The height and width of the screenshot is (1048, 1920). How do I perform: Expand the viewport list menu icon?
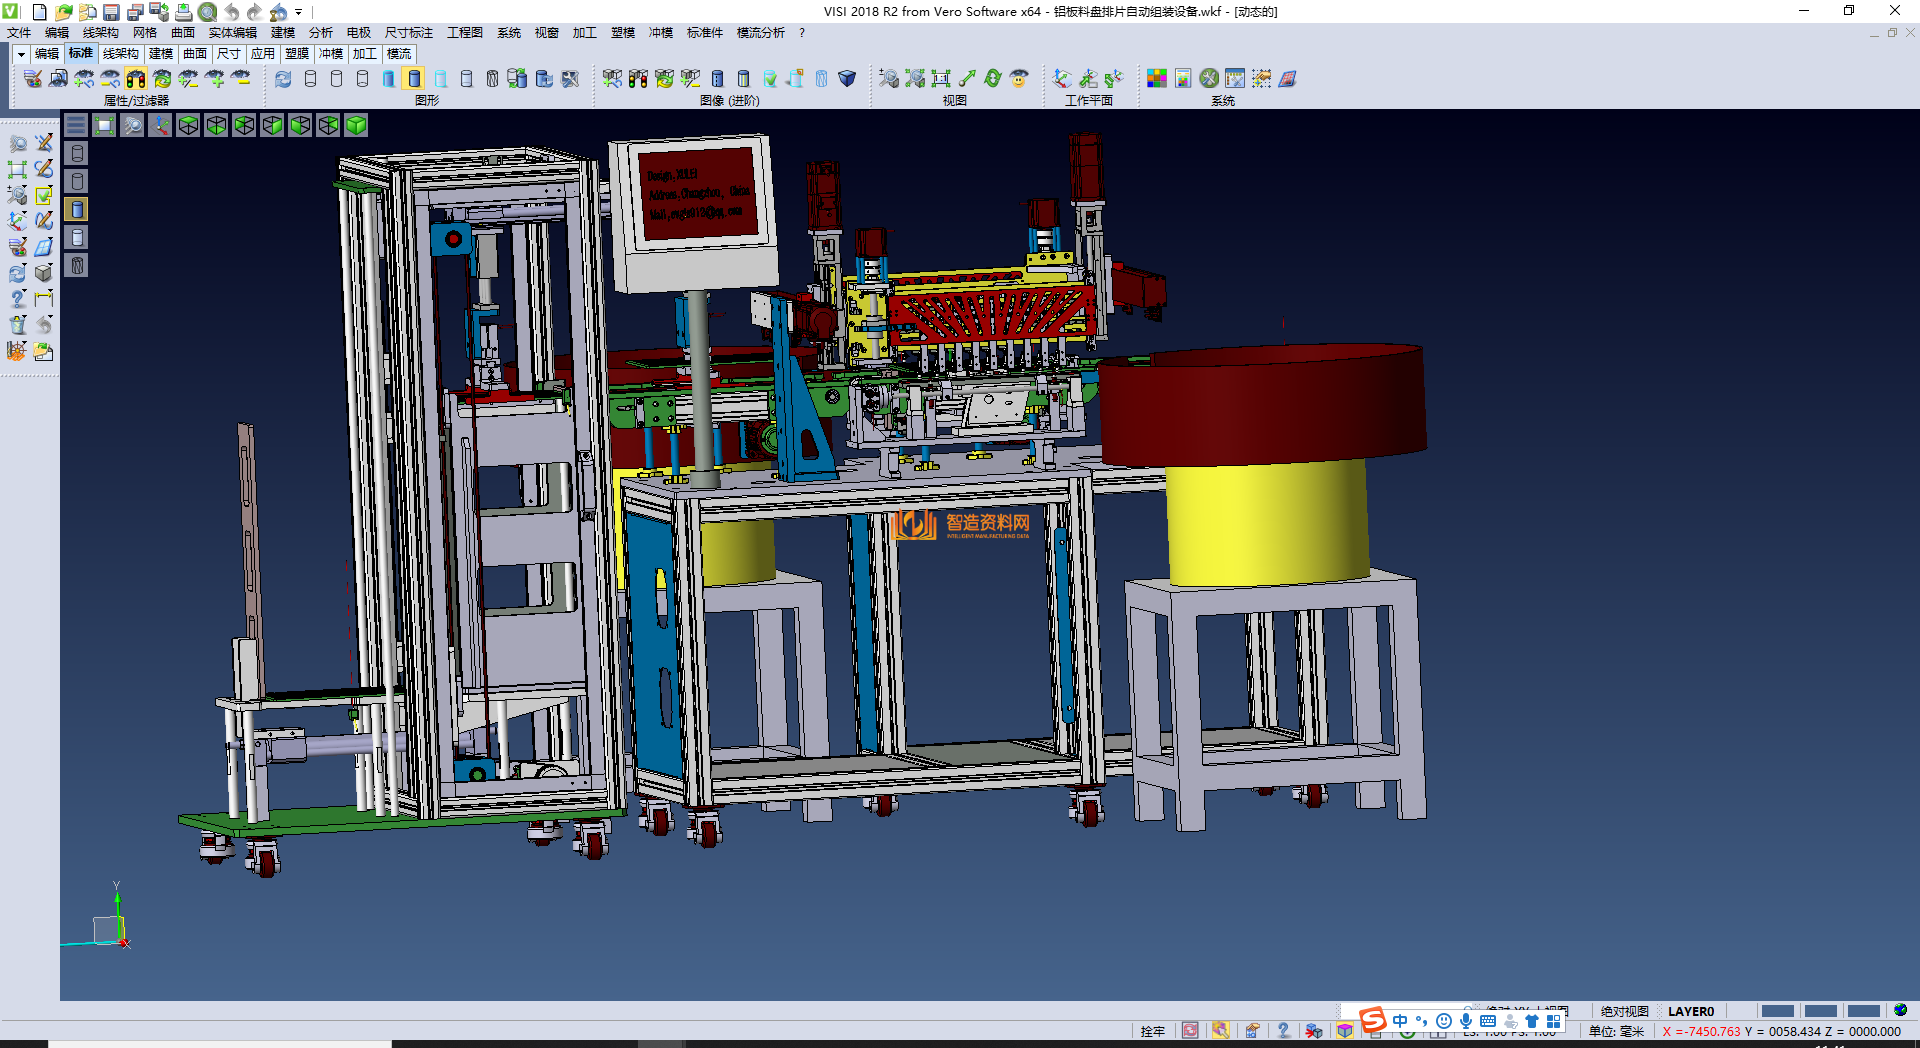click(x=76, y=125)
